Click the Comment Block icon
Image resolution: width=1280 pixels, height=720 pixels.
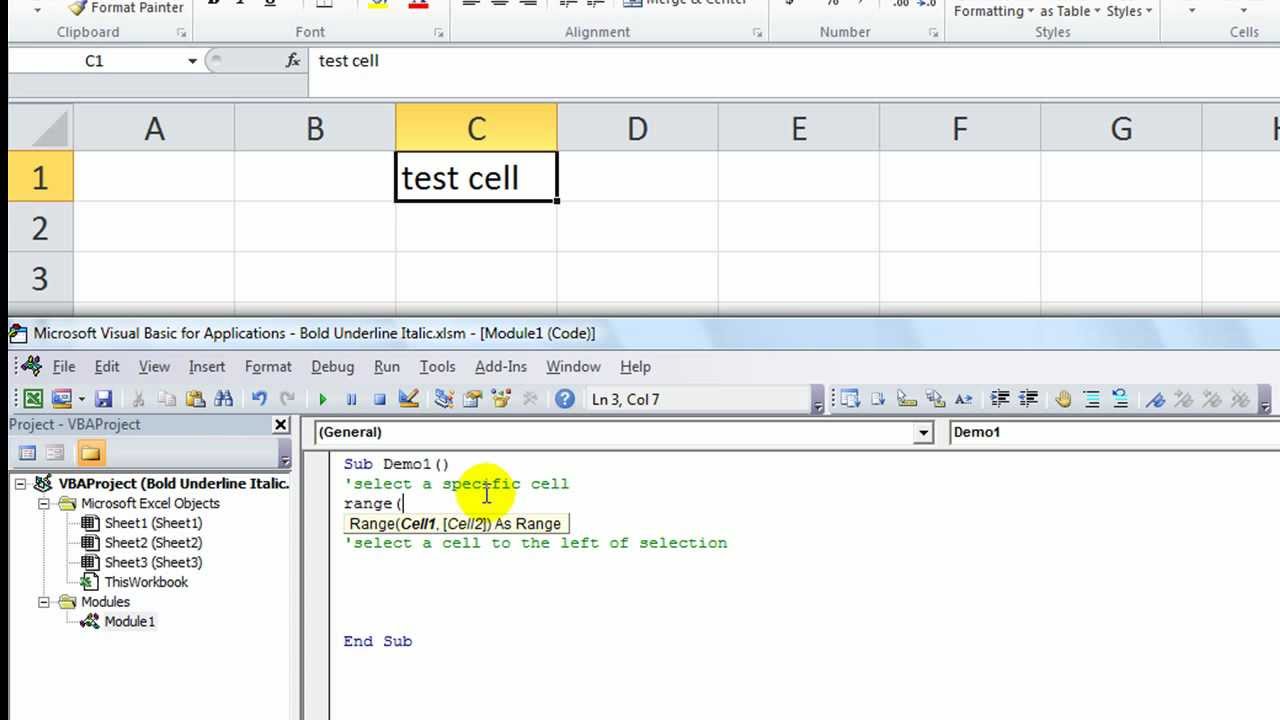coord(1092,399)
